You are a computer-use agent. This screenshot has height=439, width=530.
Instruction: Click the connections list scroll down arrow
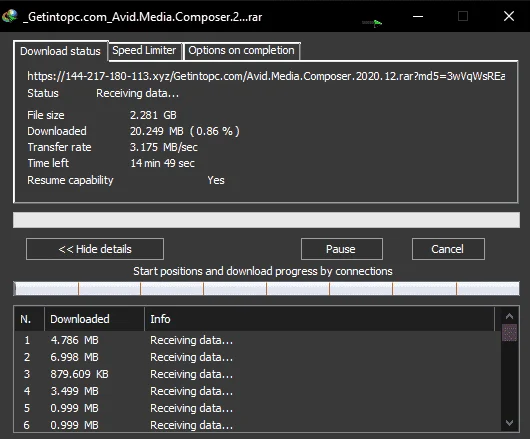click(509, 422)
